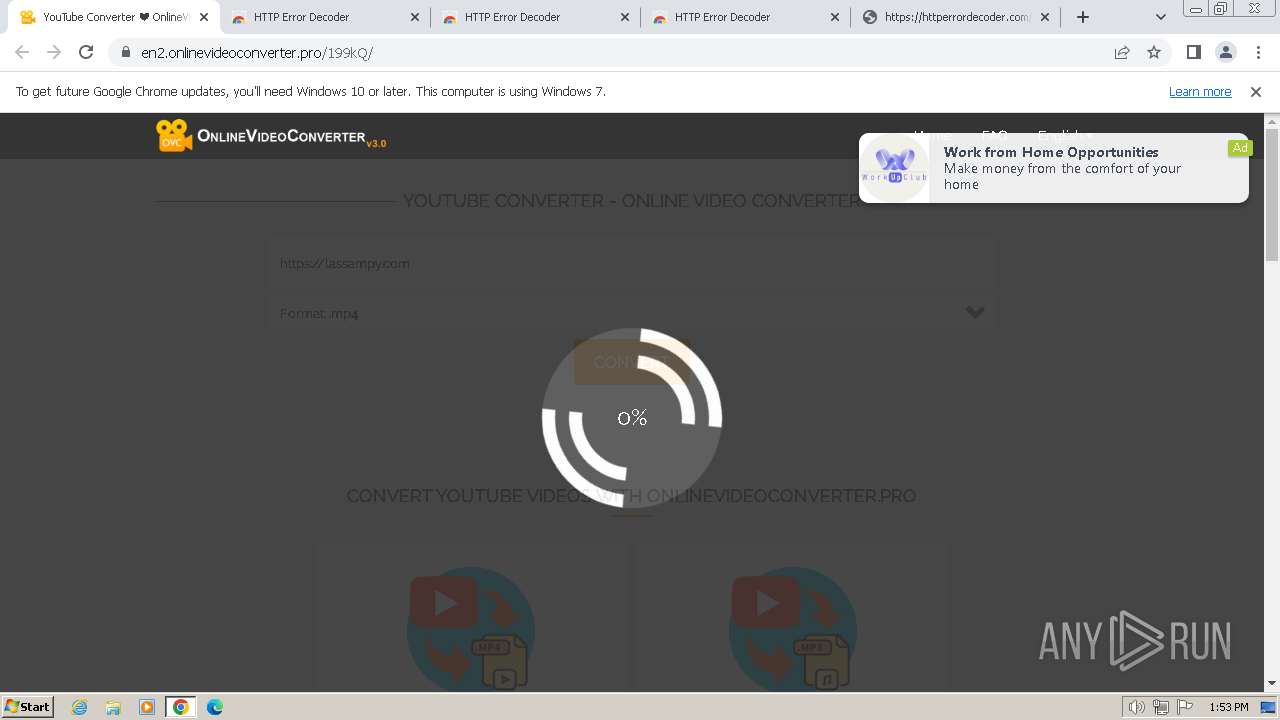
Task: Focus the address bar URL
Action: 257,52
